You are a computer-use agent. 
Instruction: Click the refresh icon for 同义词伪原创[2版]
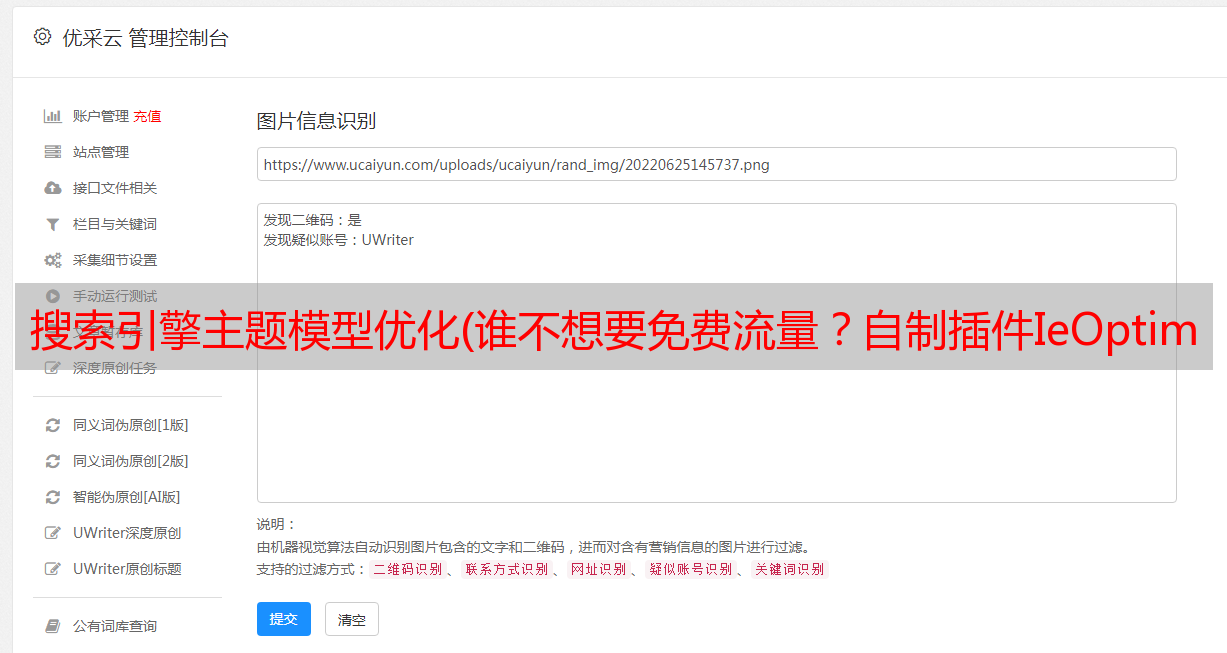click(53, 461)
